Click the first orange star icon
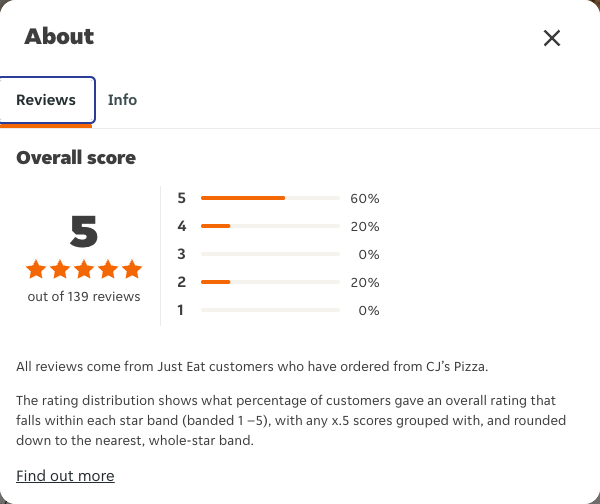This screenshot has width=600, height=504. pos(36,269)
